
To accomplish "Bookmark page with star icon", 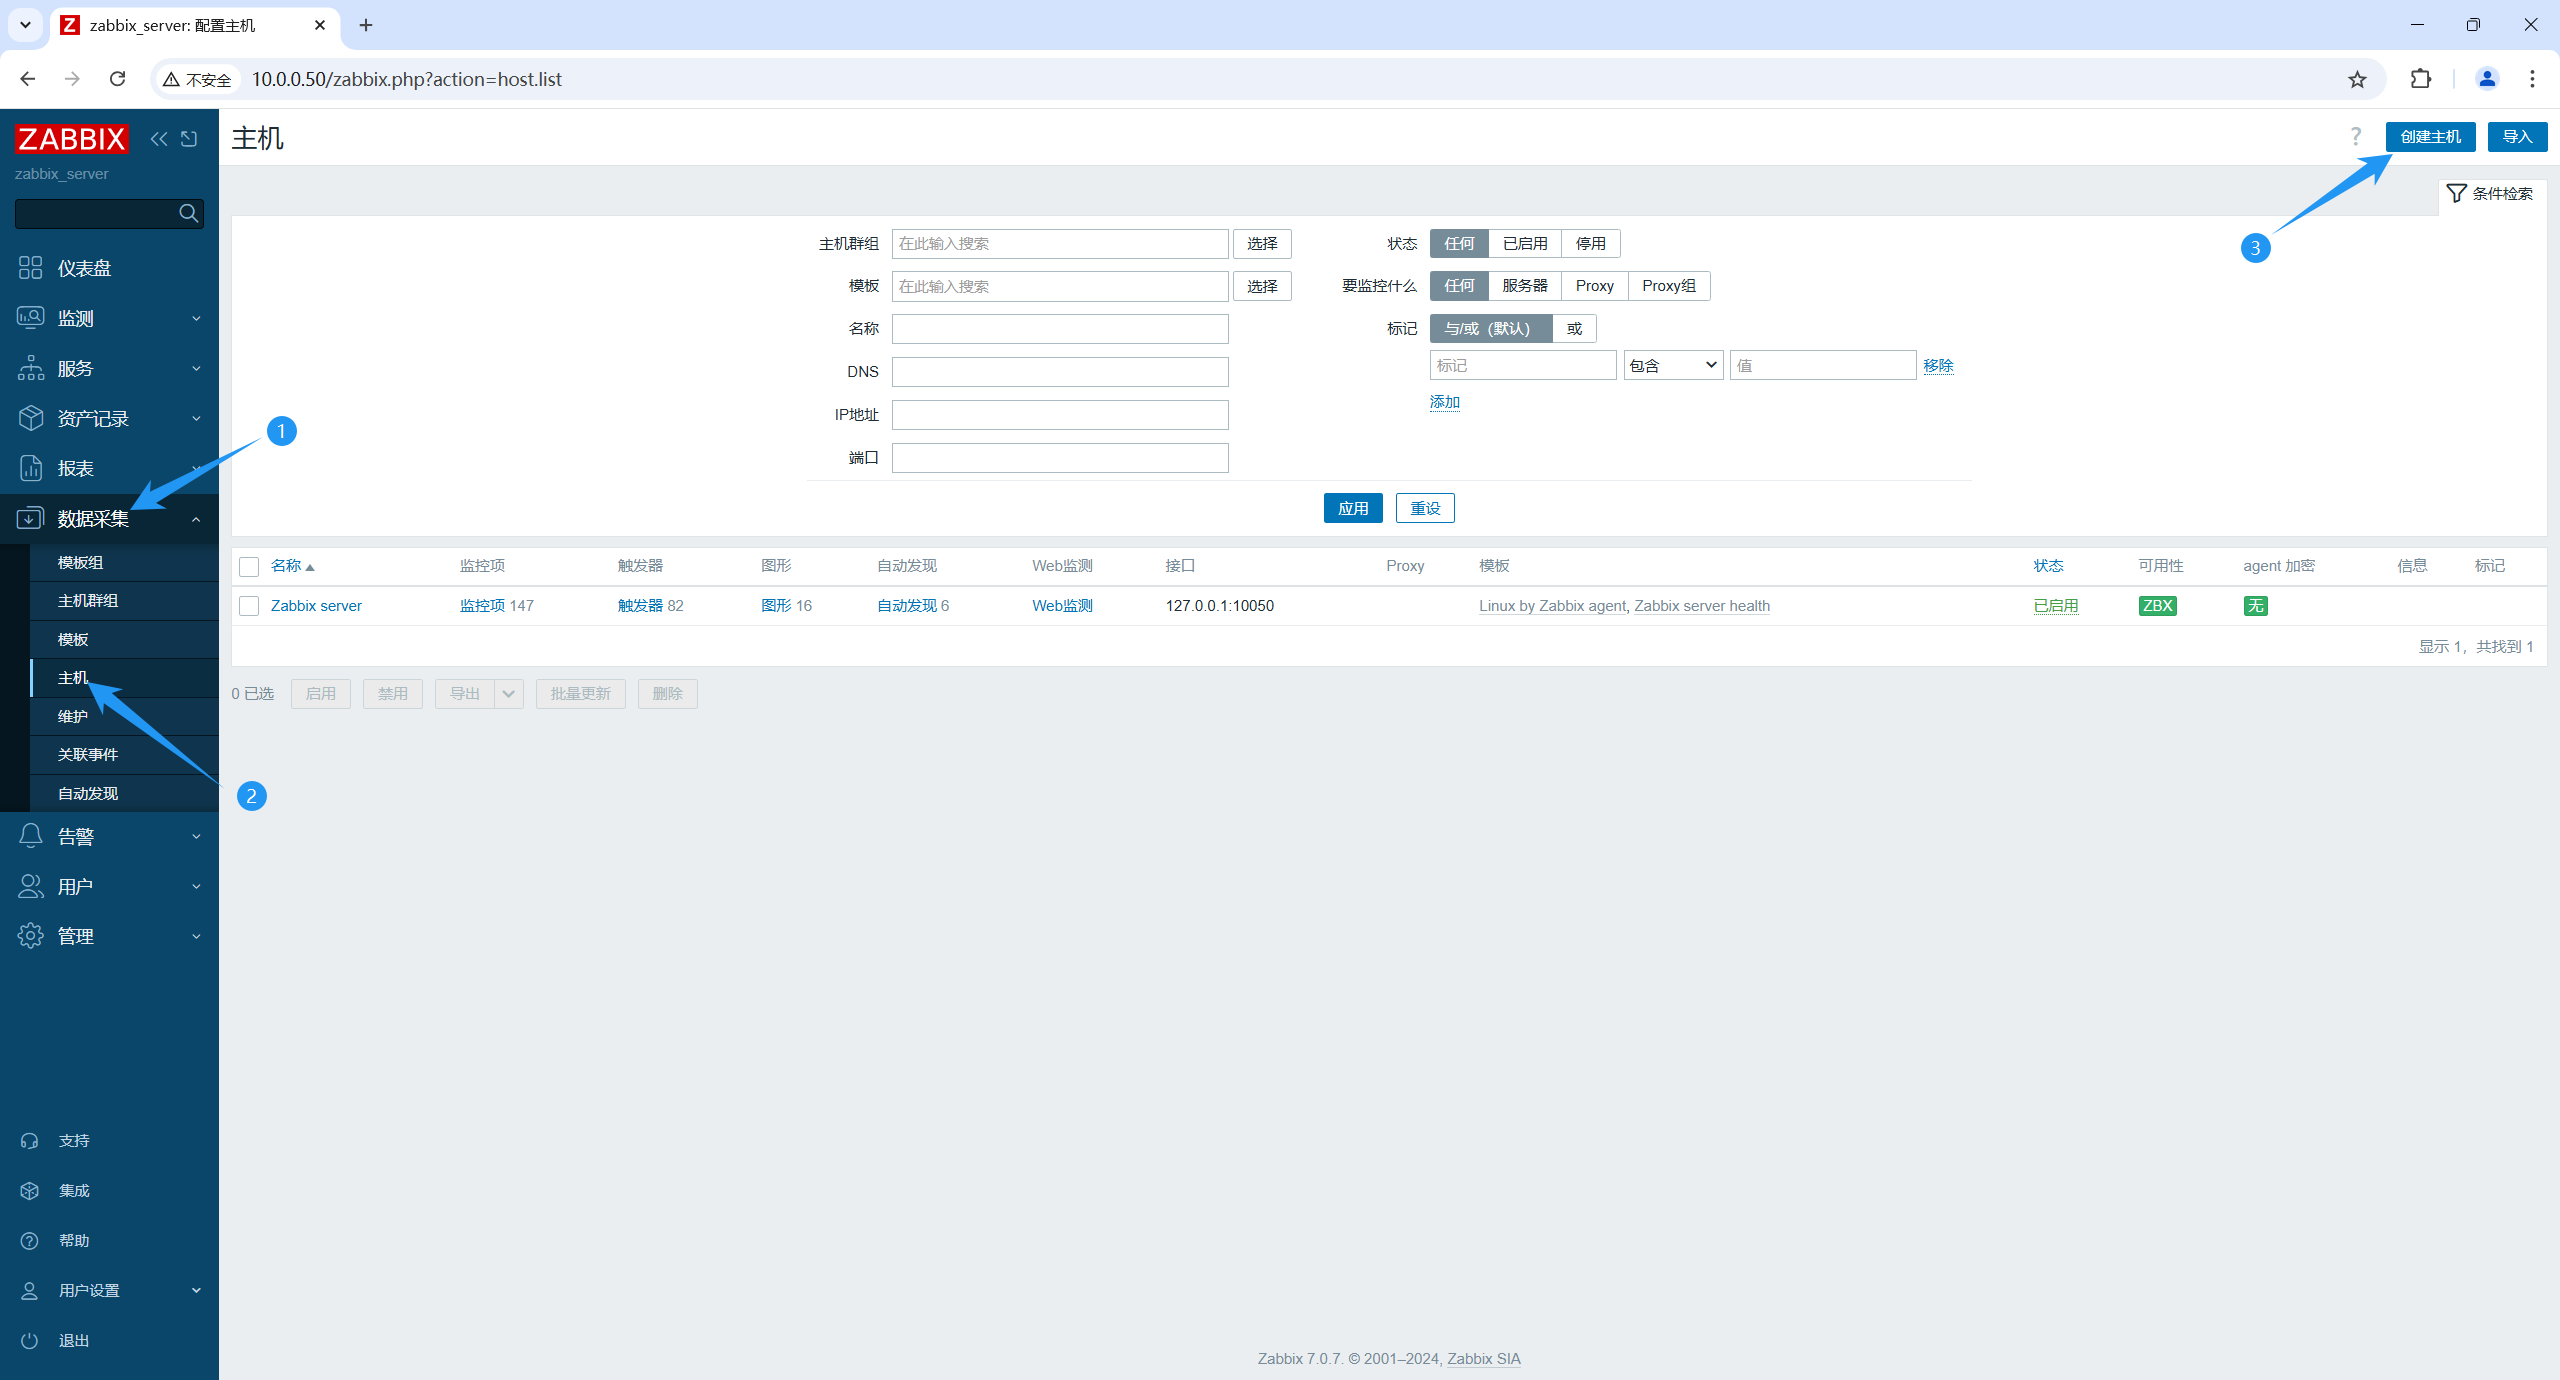I will (x=2357, y=79).
